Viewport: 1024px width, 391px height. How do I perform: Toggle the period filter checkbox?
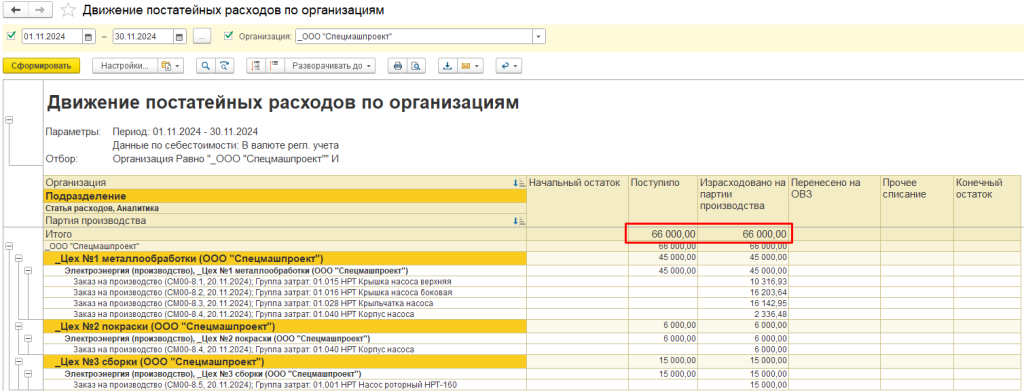pos(10,36)
